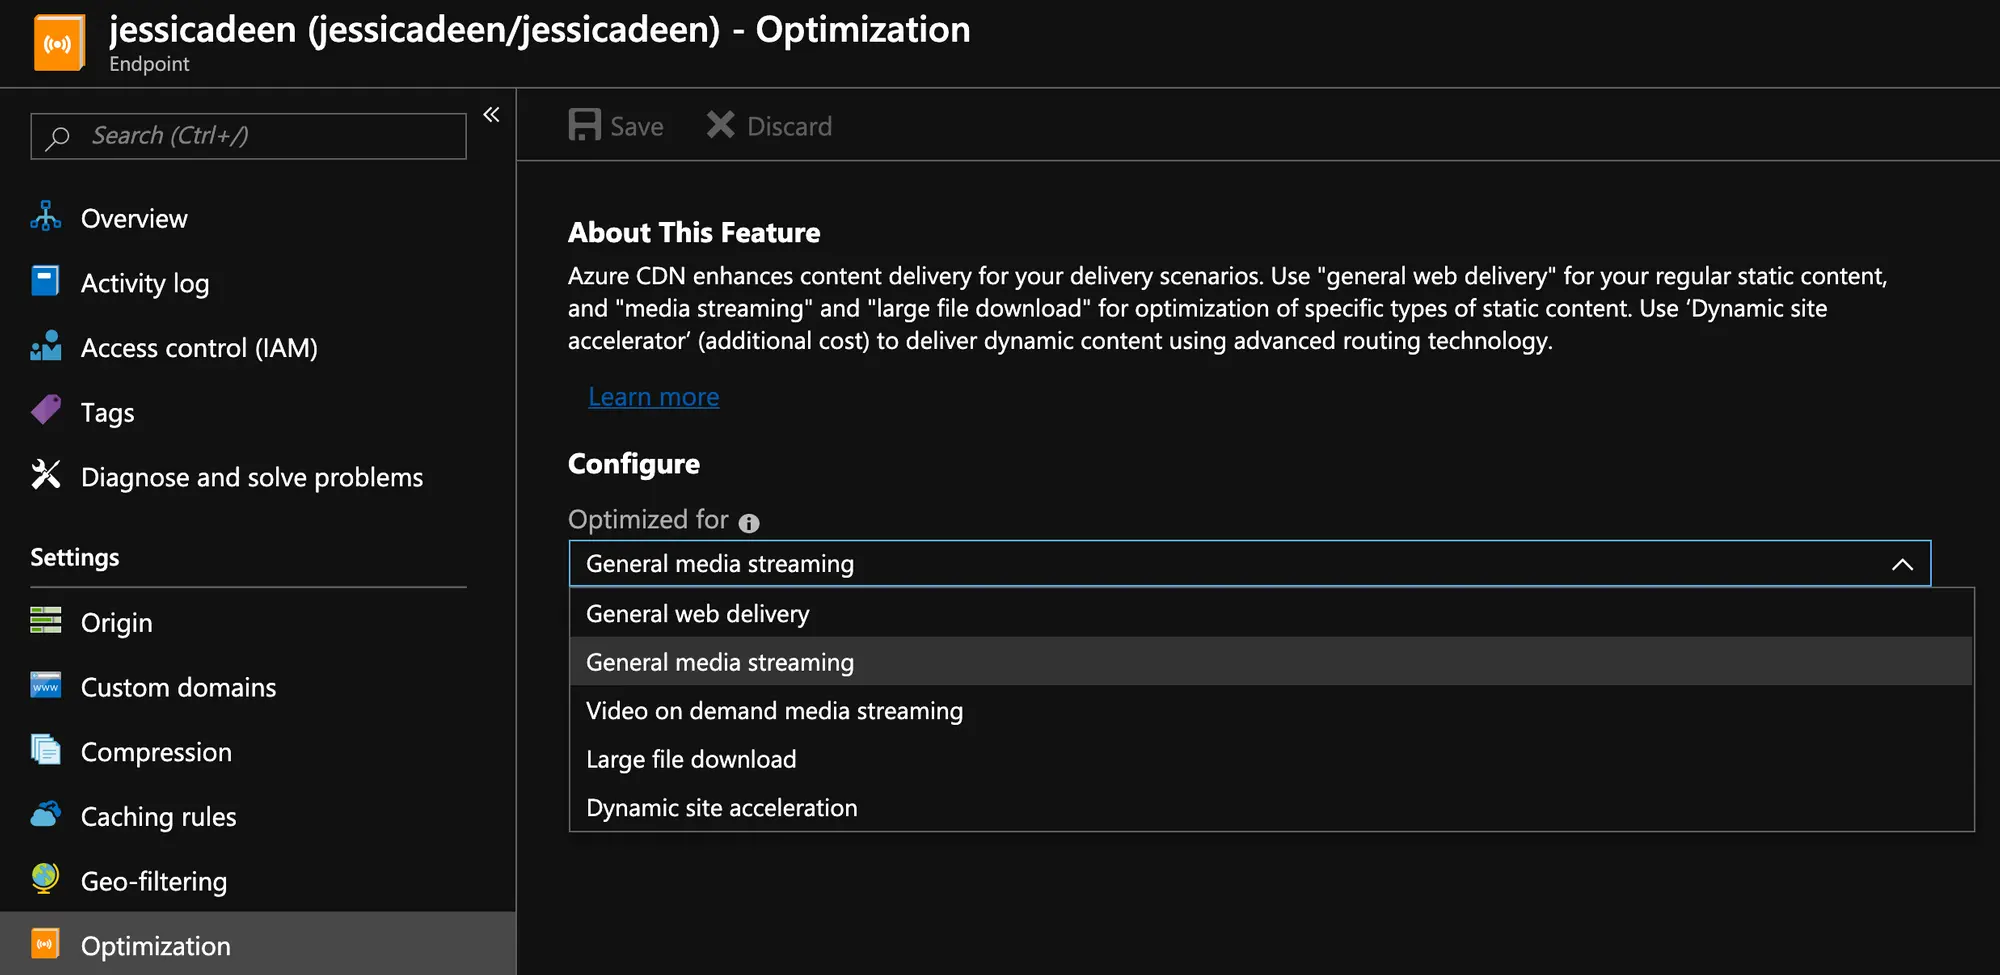2000x975 pixels.
Task: Click the Save button label
Action: 637,126
